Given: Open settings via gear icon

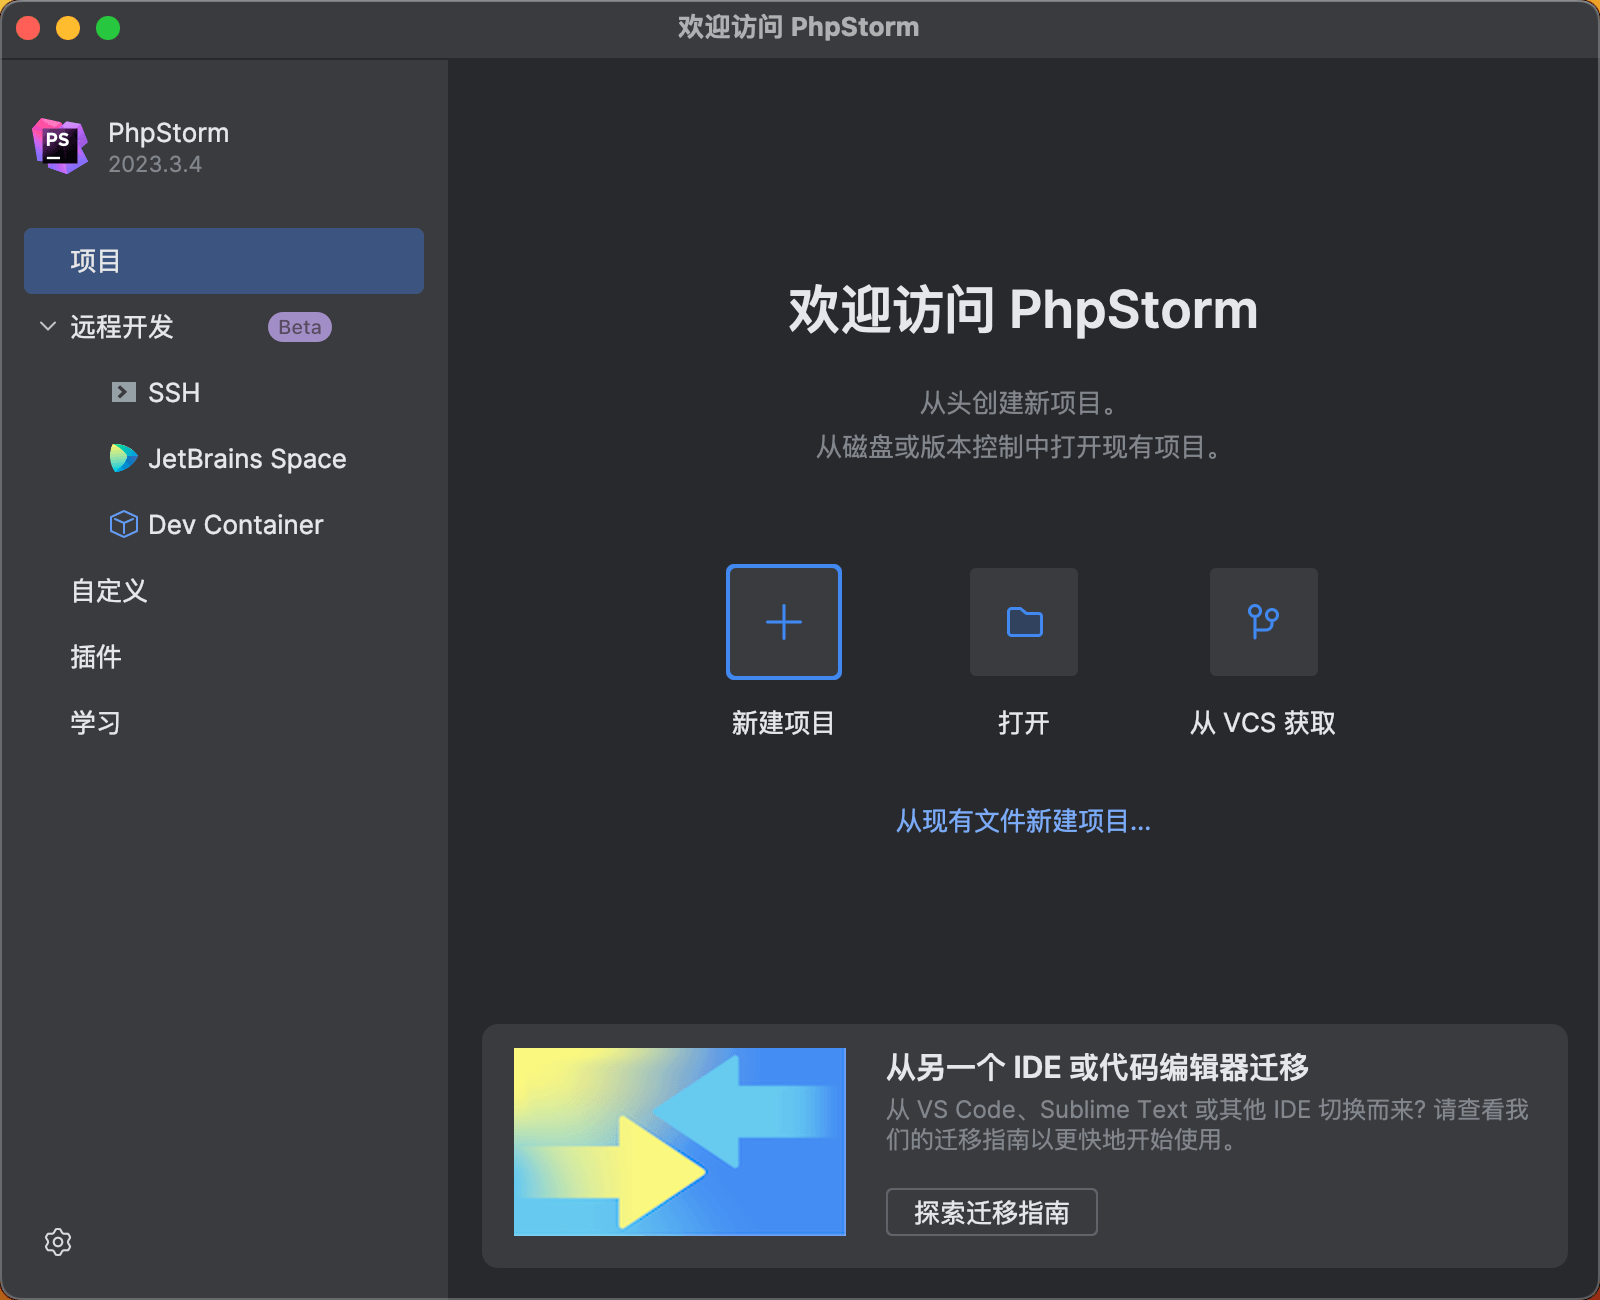Looking at the screenshot, I should (x=58, y=1242).
